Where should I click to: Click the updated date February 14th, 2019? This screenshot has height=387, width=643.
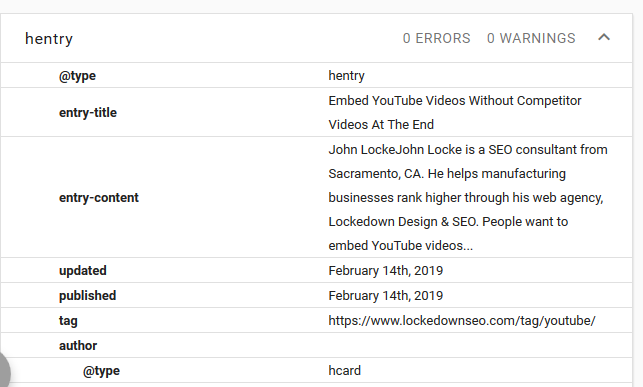(x=386, y=271)
